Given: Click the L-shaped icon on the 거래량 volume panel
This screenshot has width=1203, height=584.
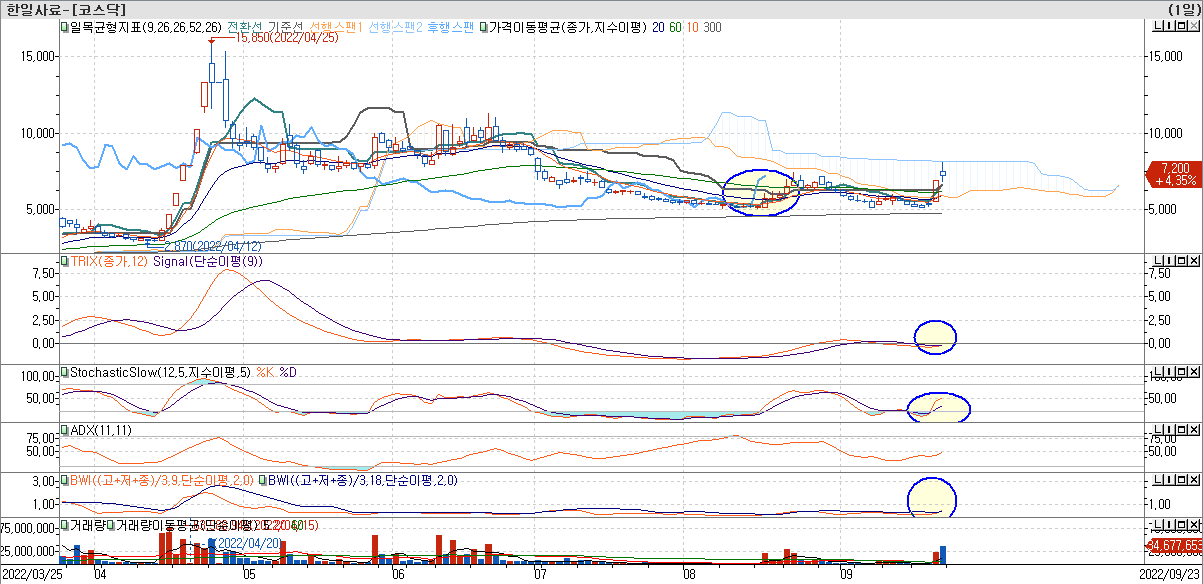Looking at the screenshot, I should 1157,525.
